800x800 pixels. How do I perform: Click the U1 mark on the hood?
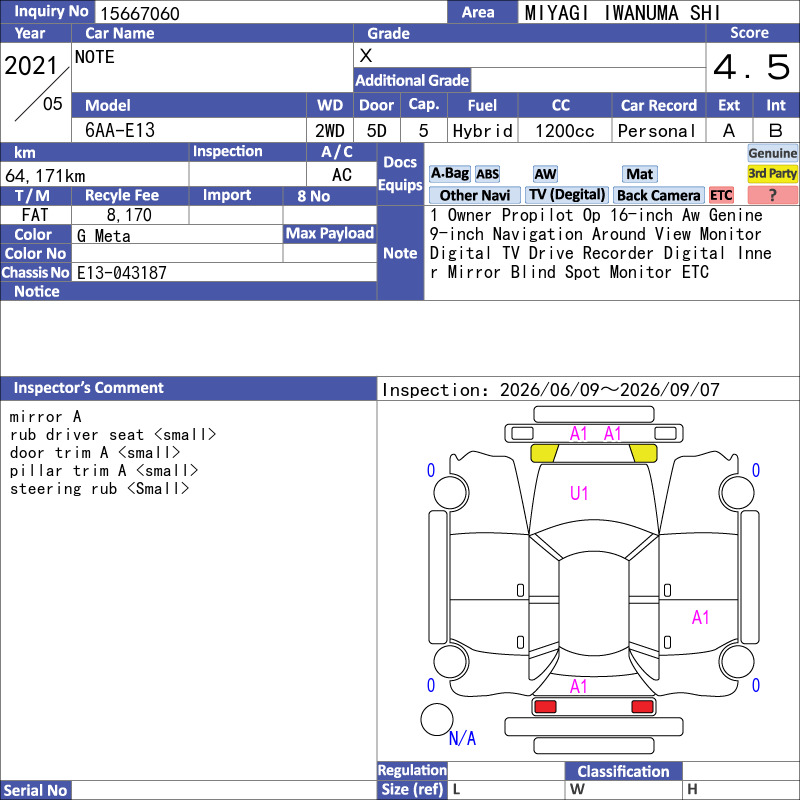579,493
